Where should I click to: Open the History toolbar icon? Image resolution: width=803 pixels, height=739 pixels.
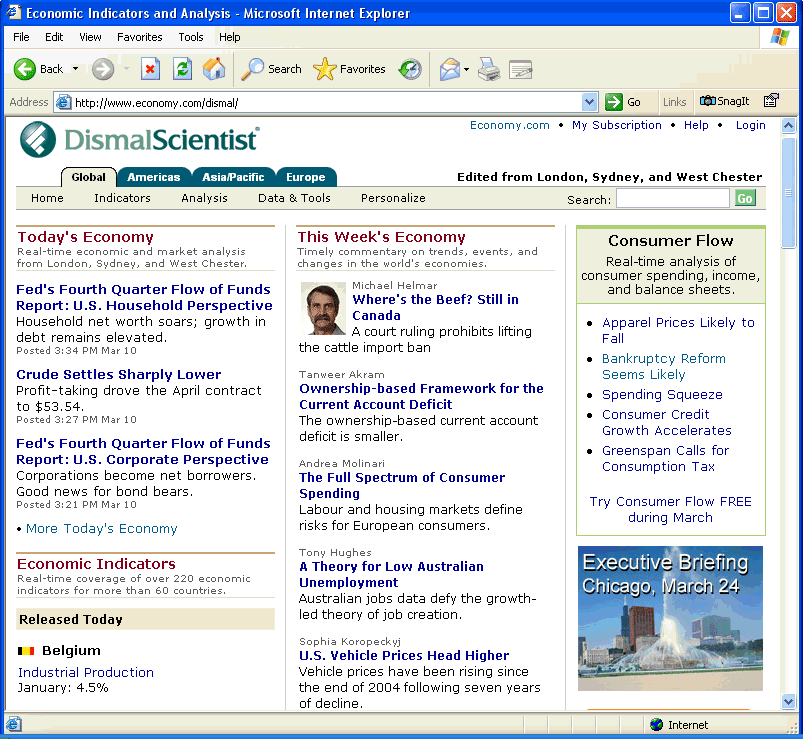[x=410, y=69]
